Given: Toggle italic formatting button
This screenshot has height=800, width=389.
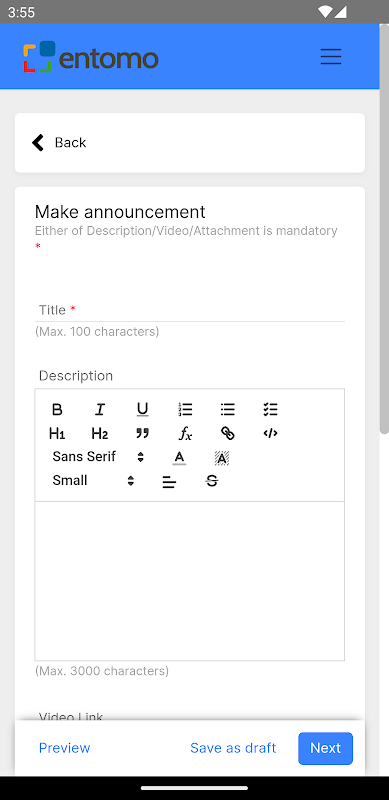Looking at the screenshot, I should (x=100, y=409).
